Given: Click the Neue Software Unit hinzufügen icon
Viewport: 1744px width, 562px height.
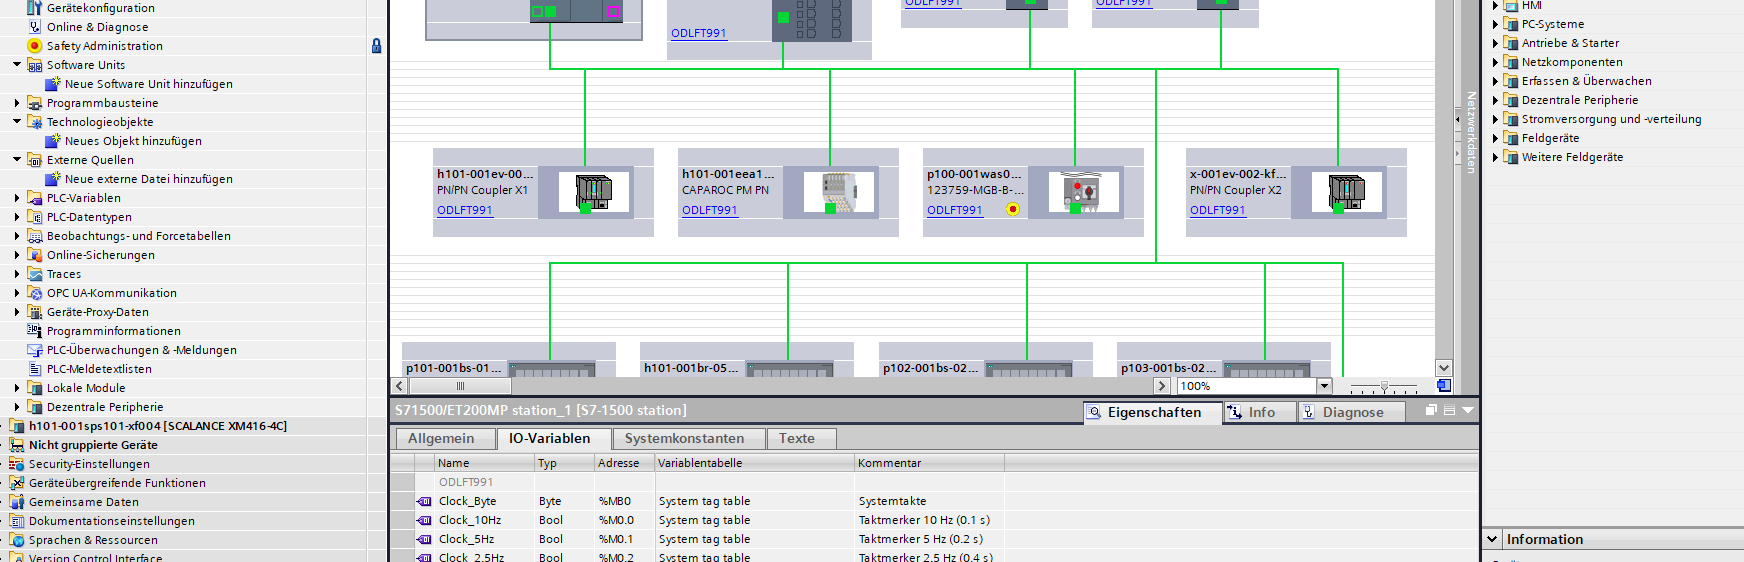Looking at the screenshot, I should point(53,84).
